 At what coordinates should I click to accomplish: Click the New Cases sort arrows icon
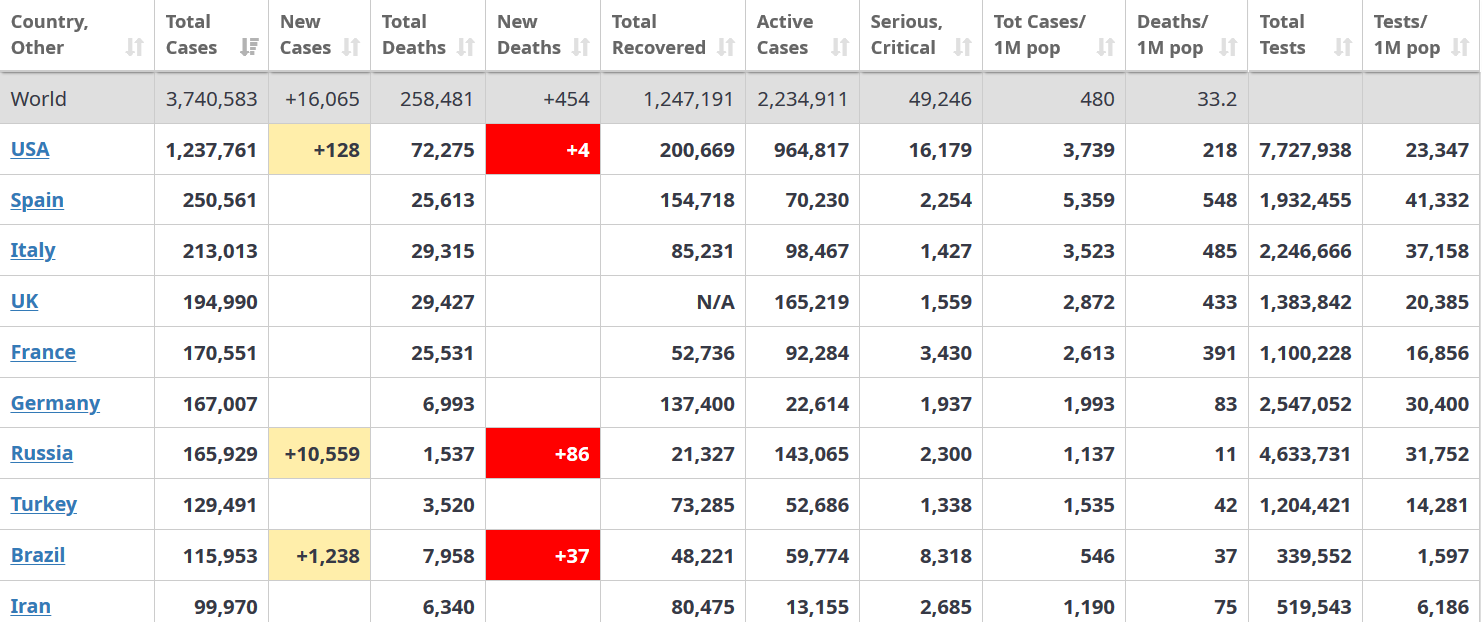351,47
